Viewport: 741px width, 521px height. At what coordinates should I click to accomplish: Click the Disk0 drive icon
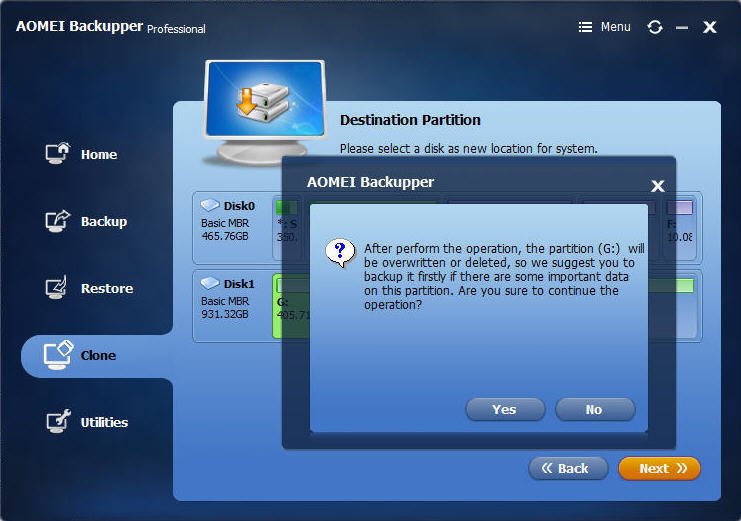[209, 205]
